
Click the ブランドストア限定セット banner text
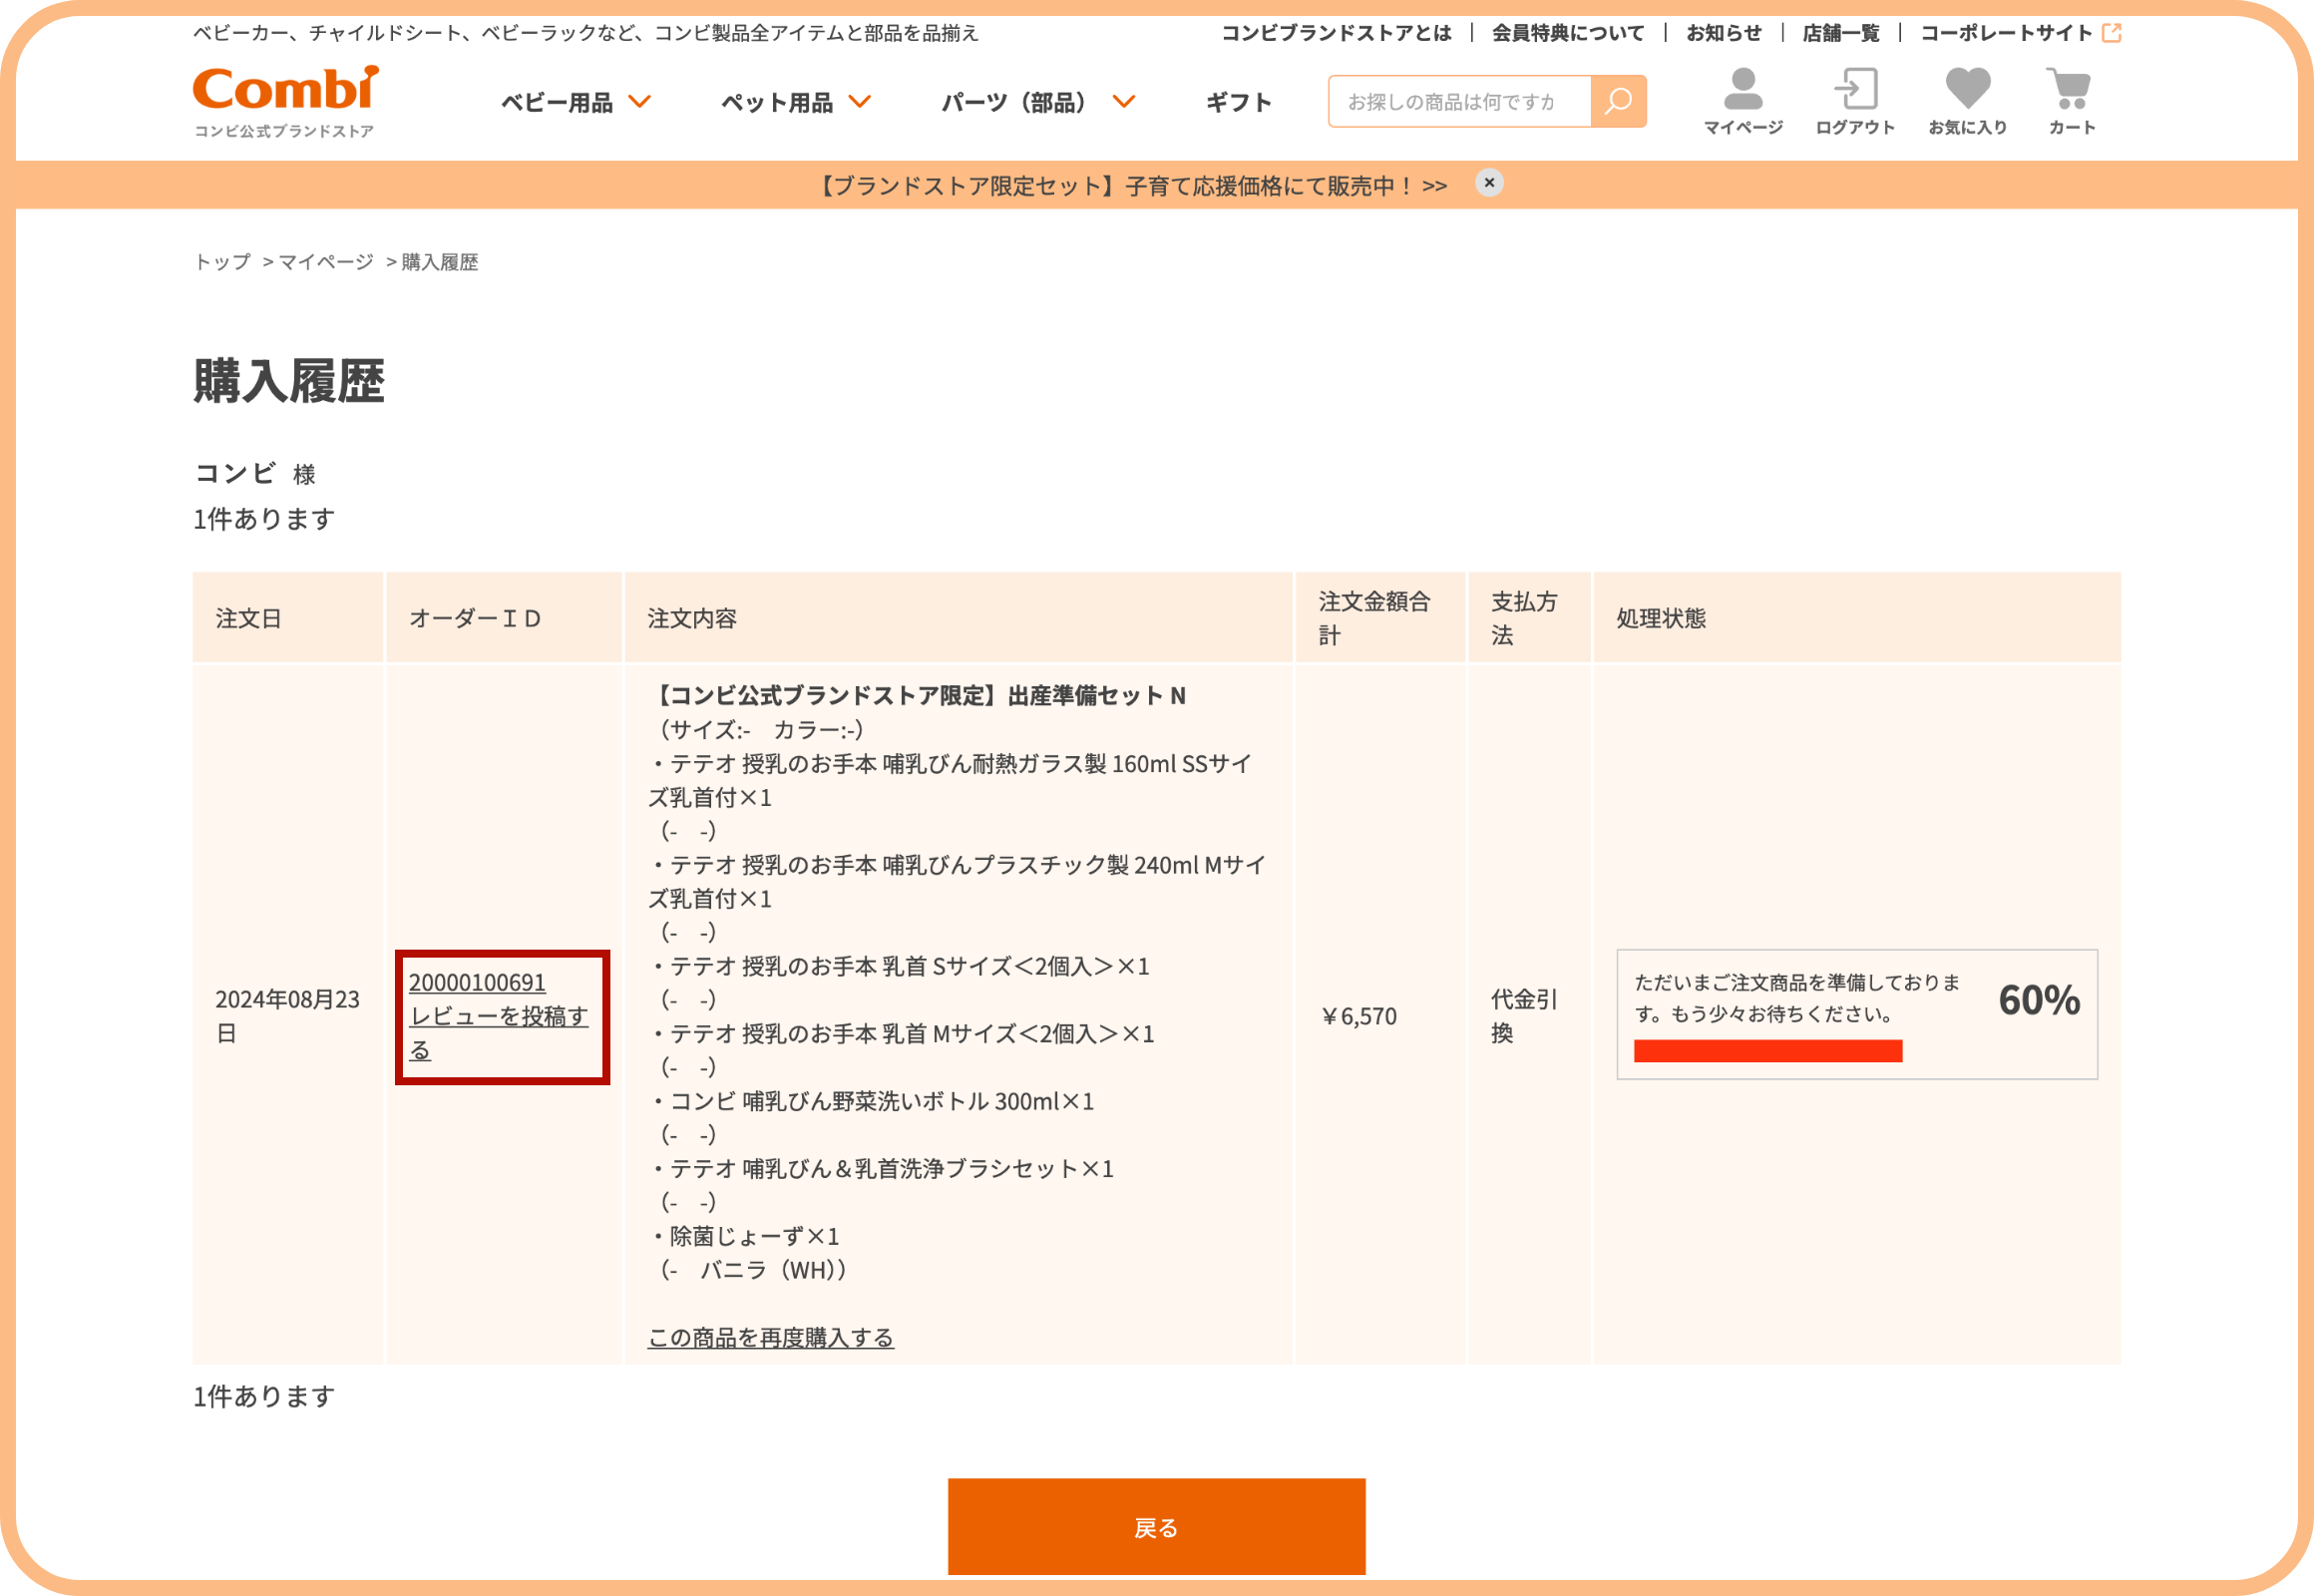pyautogui.click(x=1131, y=186)
